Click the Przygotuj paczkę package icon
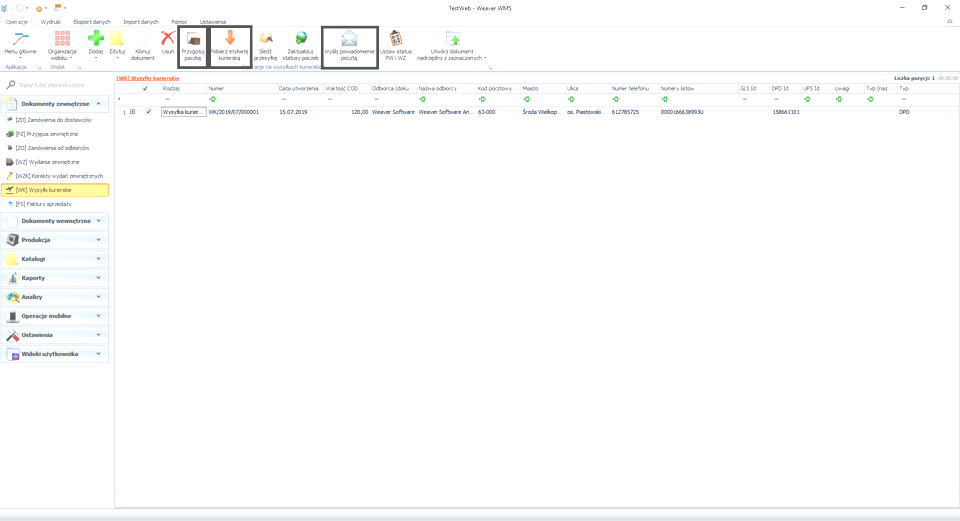960x521 pixels. 193,38
